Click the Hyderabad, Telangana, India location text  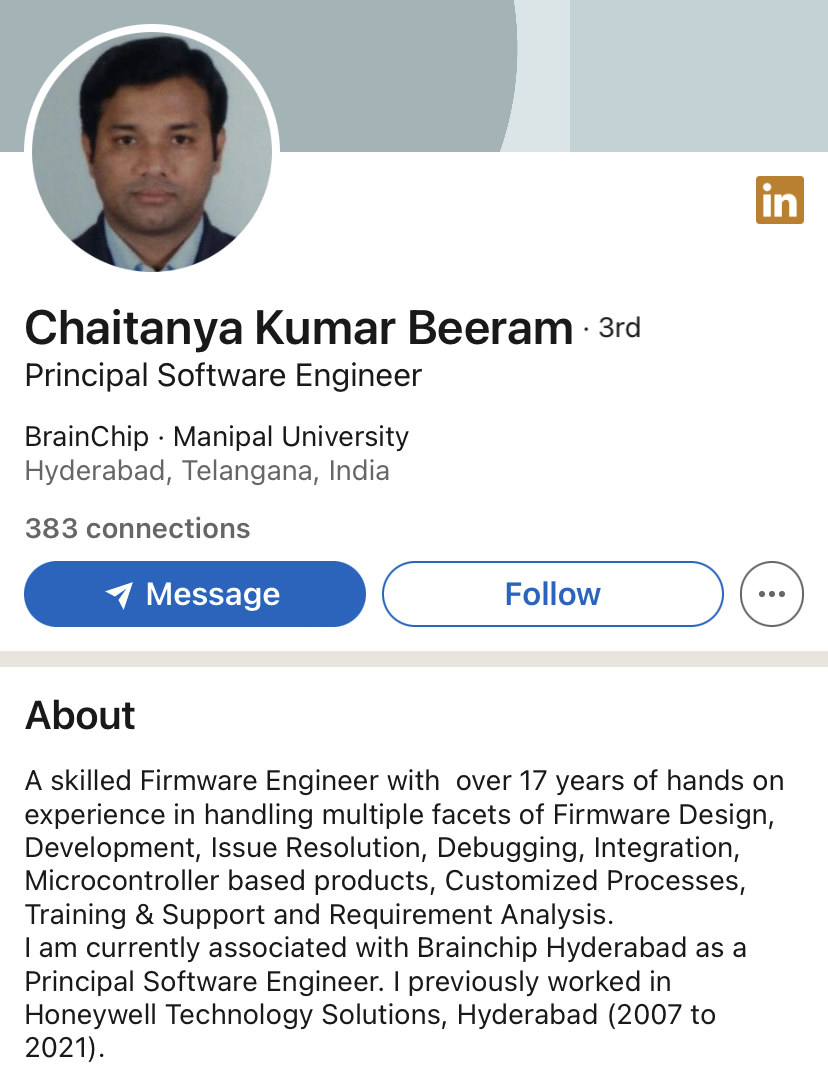207,471
